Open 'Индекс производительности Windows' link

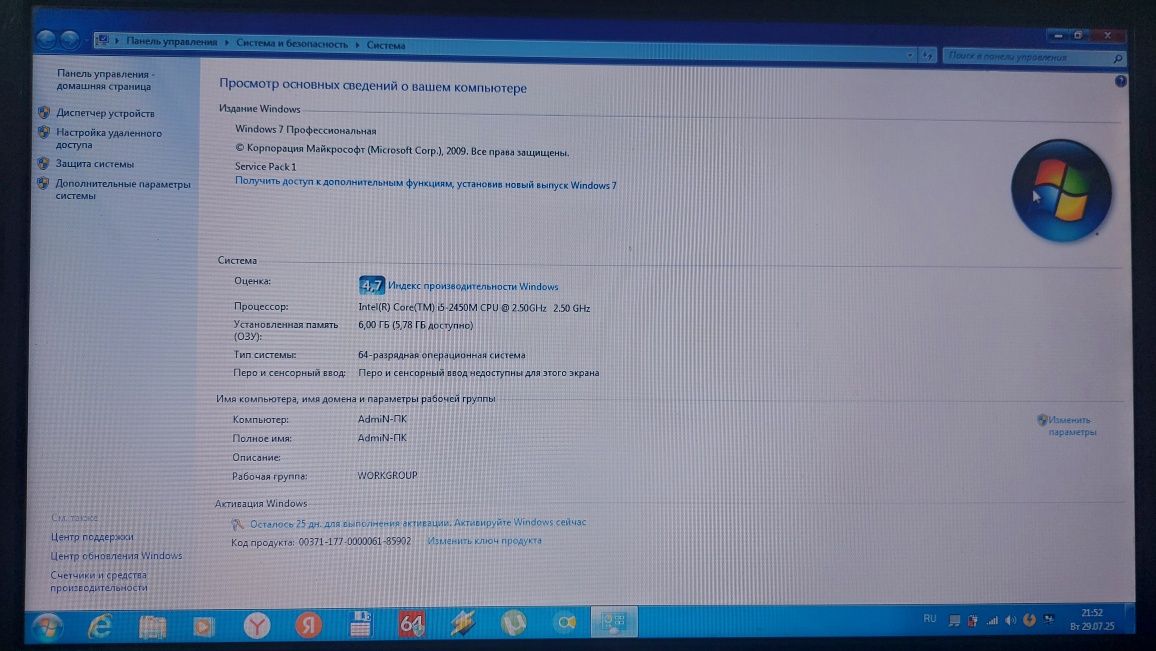(x=473, y=286)
